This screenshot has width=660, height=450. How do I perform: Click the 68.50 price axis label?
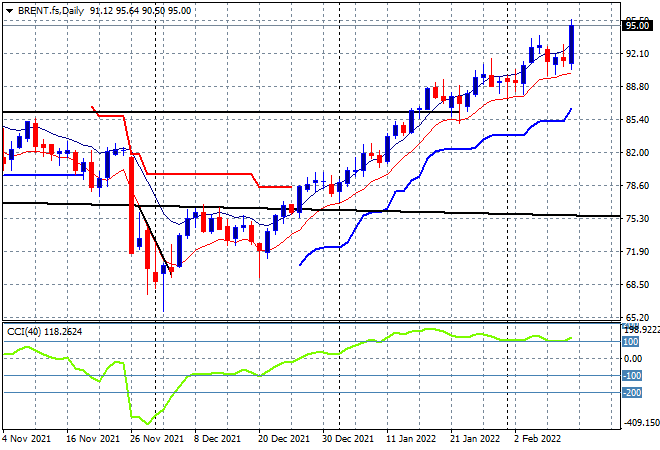[637, 285]
